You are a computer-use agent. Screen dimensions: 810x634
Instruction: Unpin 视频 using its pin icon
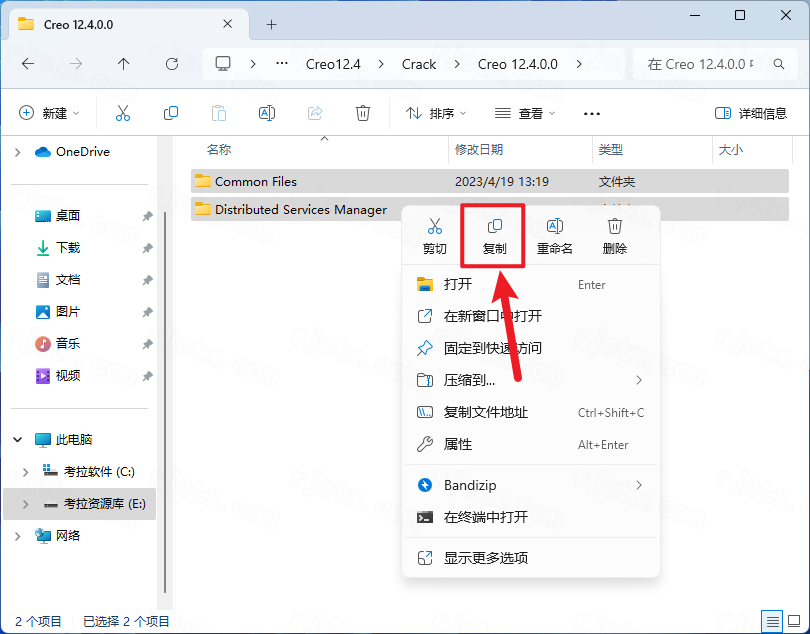147,376
